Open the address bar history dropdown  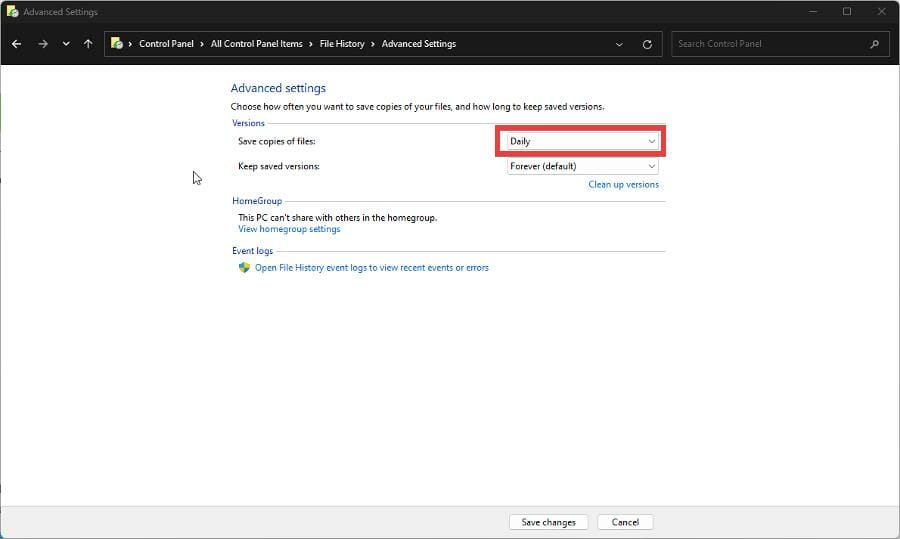[x=619, y=44]
